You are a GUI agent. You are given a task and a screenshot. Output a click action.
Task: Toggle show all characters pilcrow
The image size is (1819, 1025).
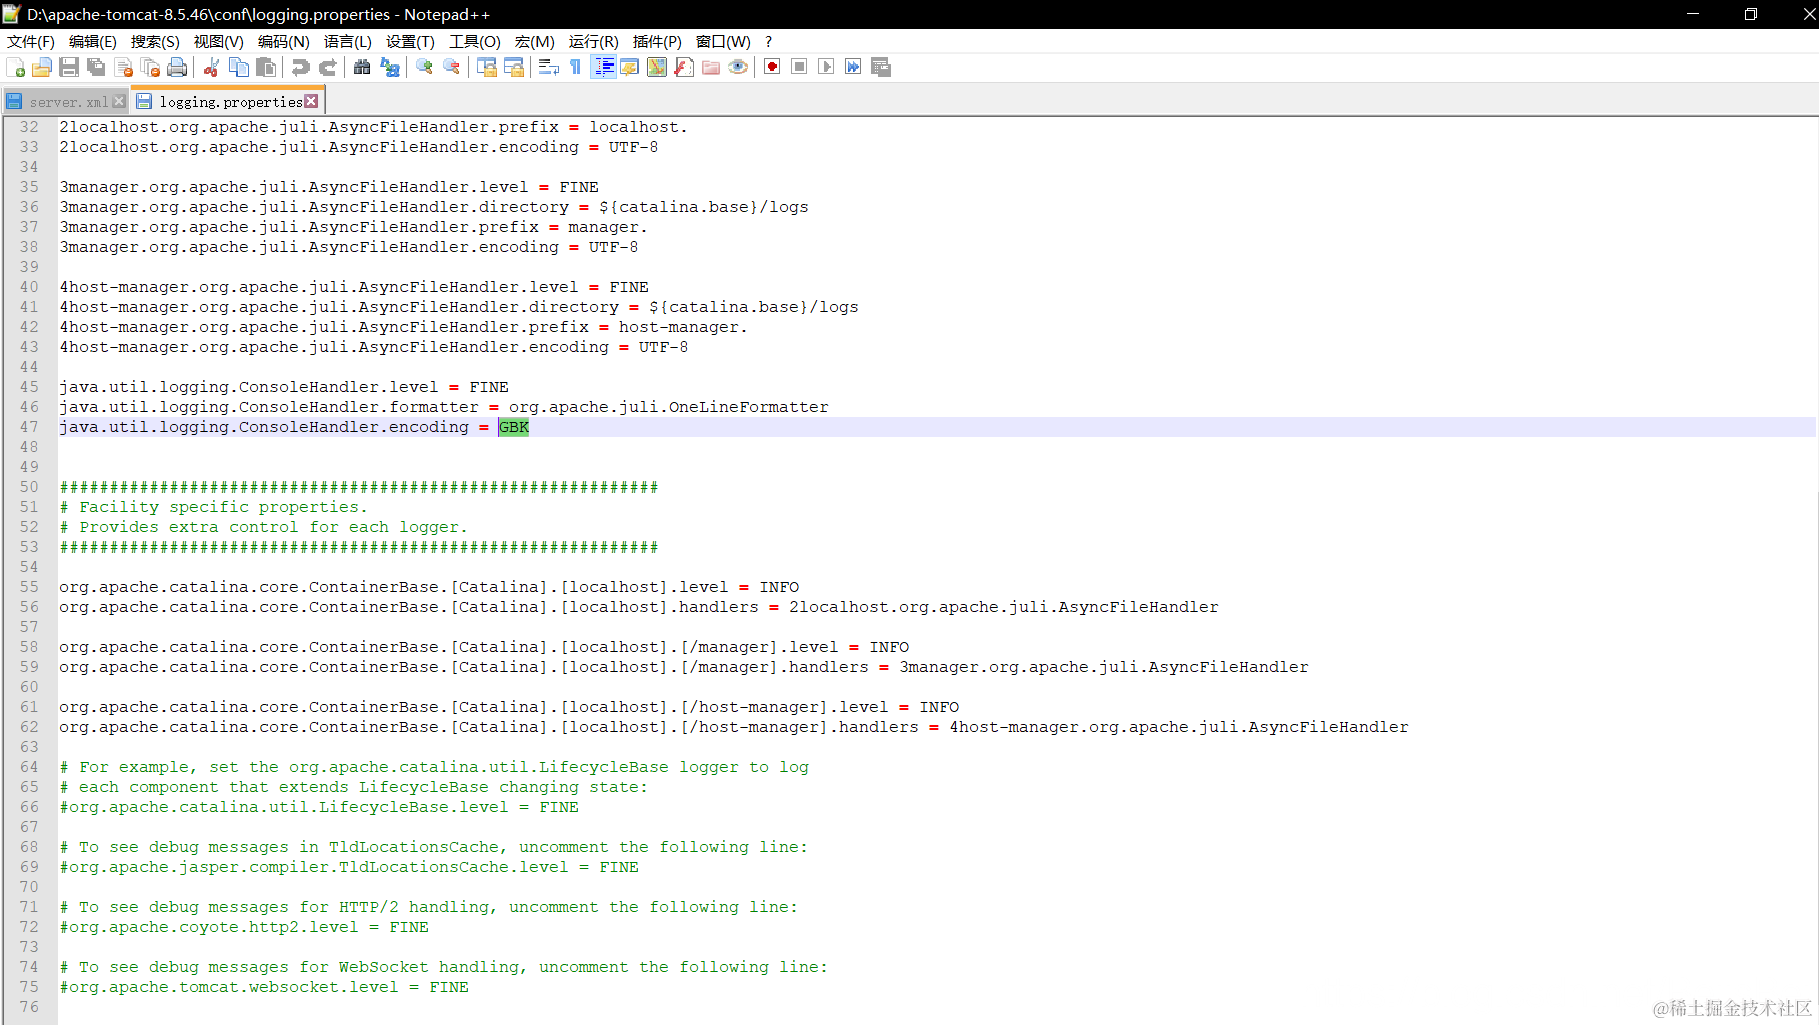pos(575,67)
